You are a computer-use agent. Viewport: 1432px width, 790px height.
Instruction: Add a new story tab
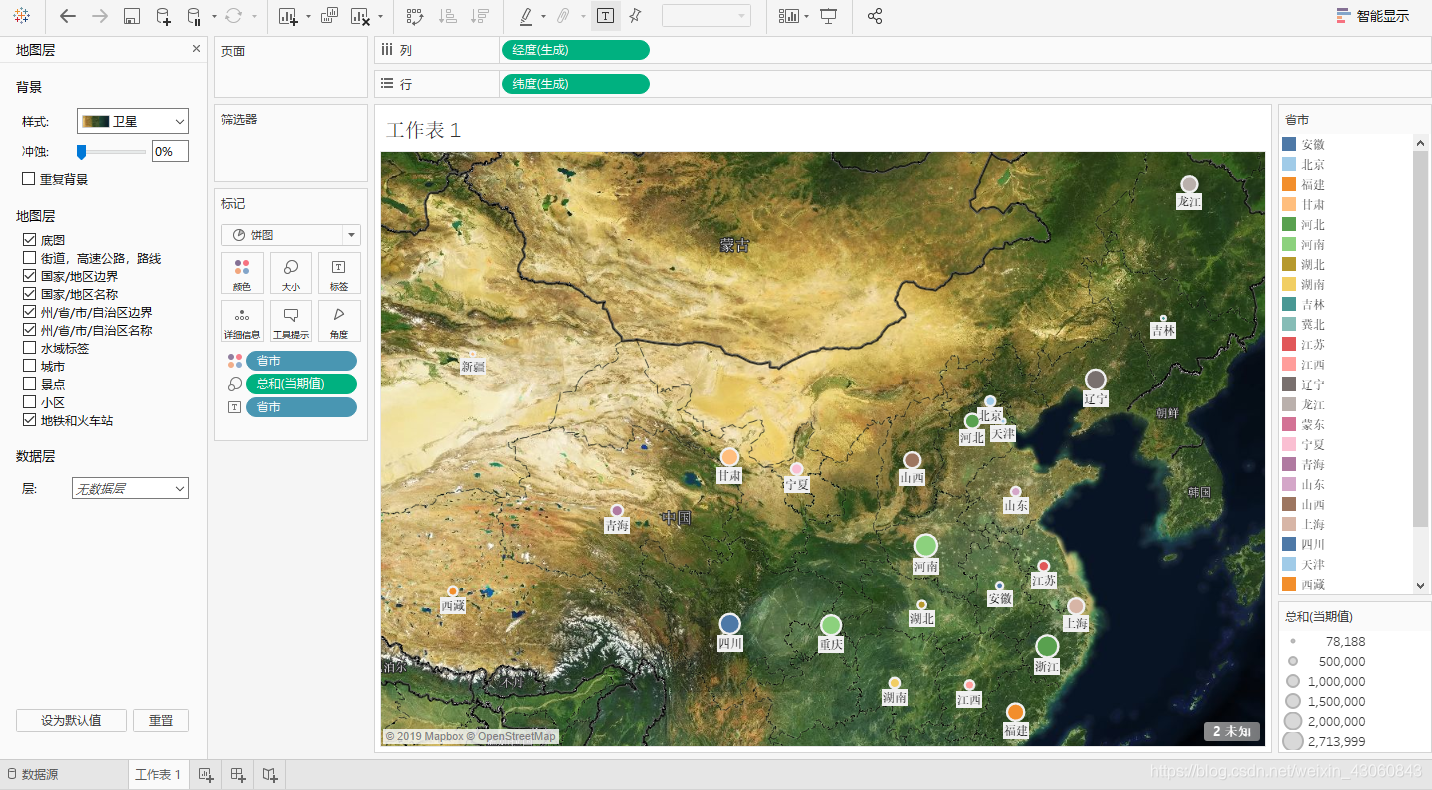coord(270,775)
